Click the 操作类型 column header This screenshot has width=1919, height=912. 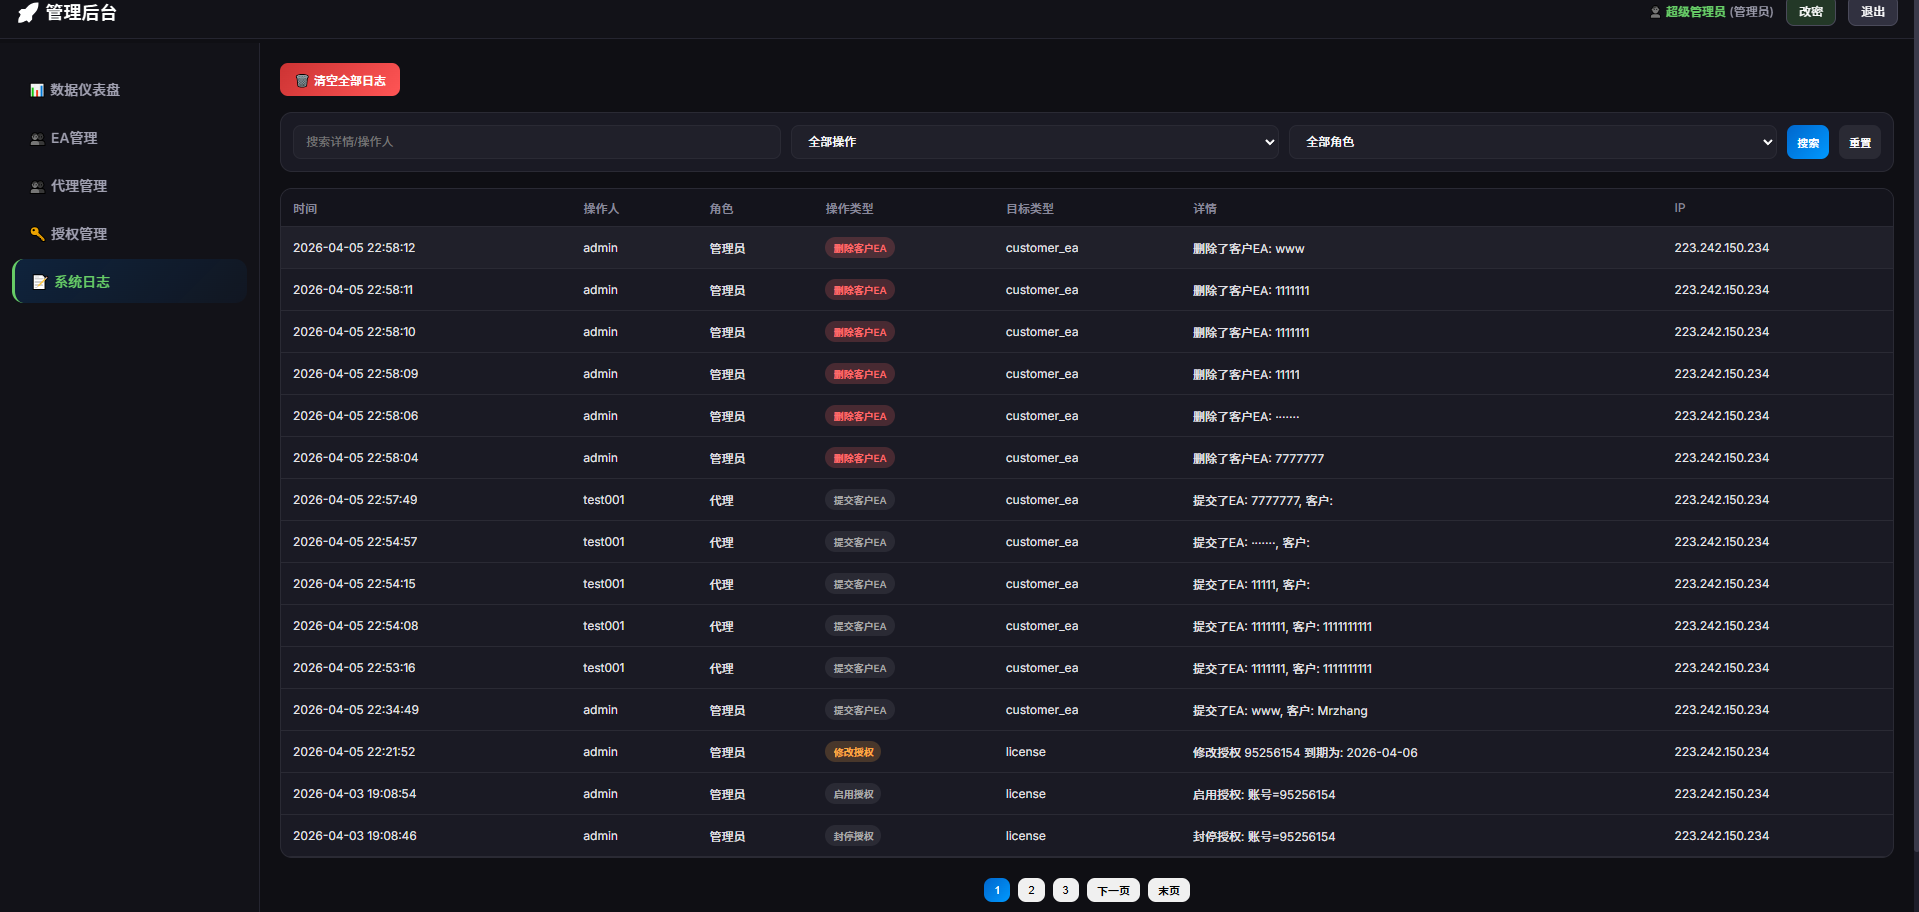tap(849, 209)
